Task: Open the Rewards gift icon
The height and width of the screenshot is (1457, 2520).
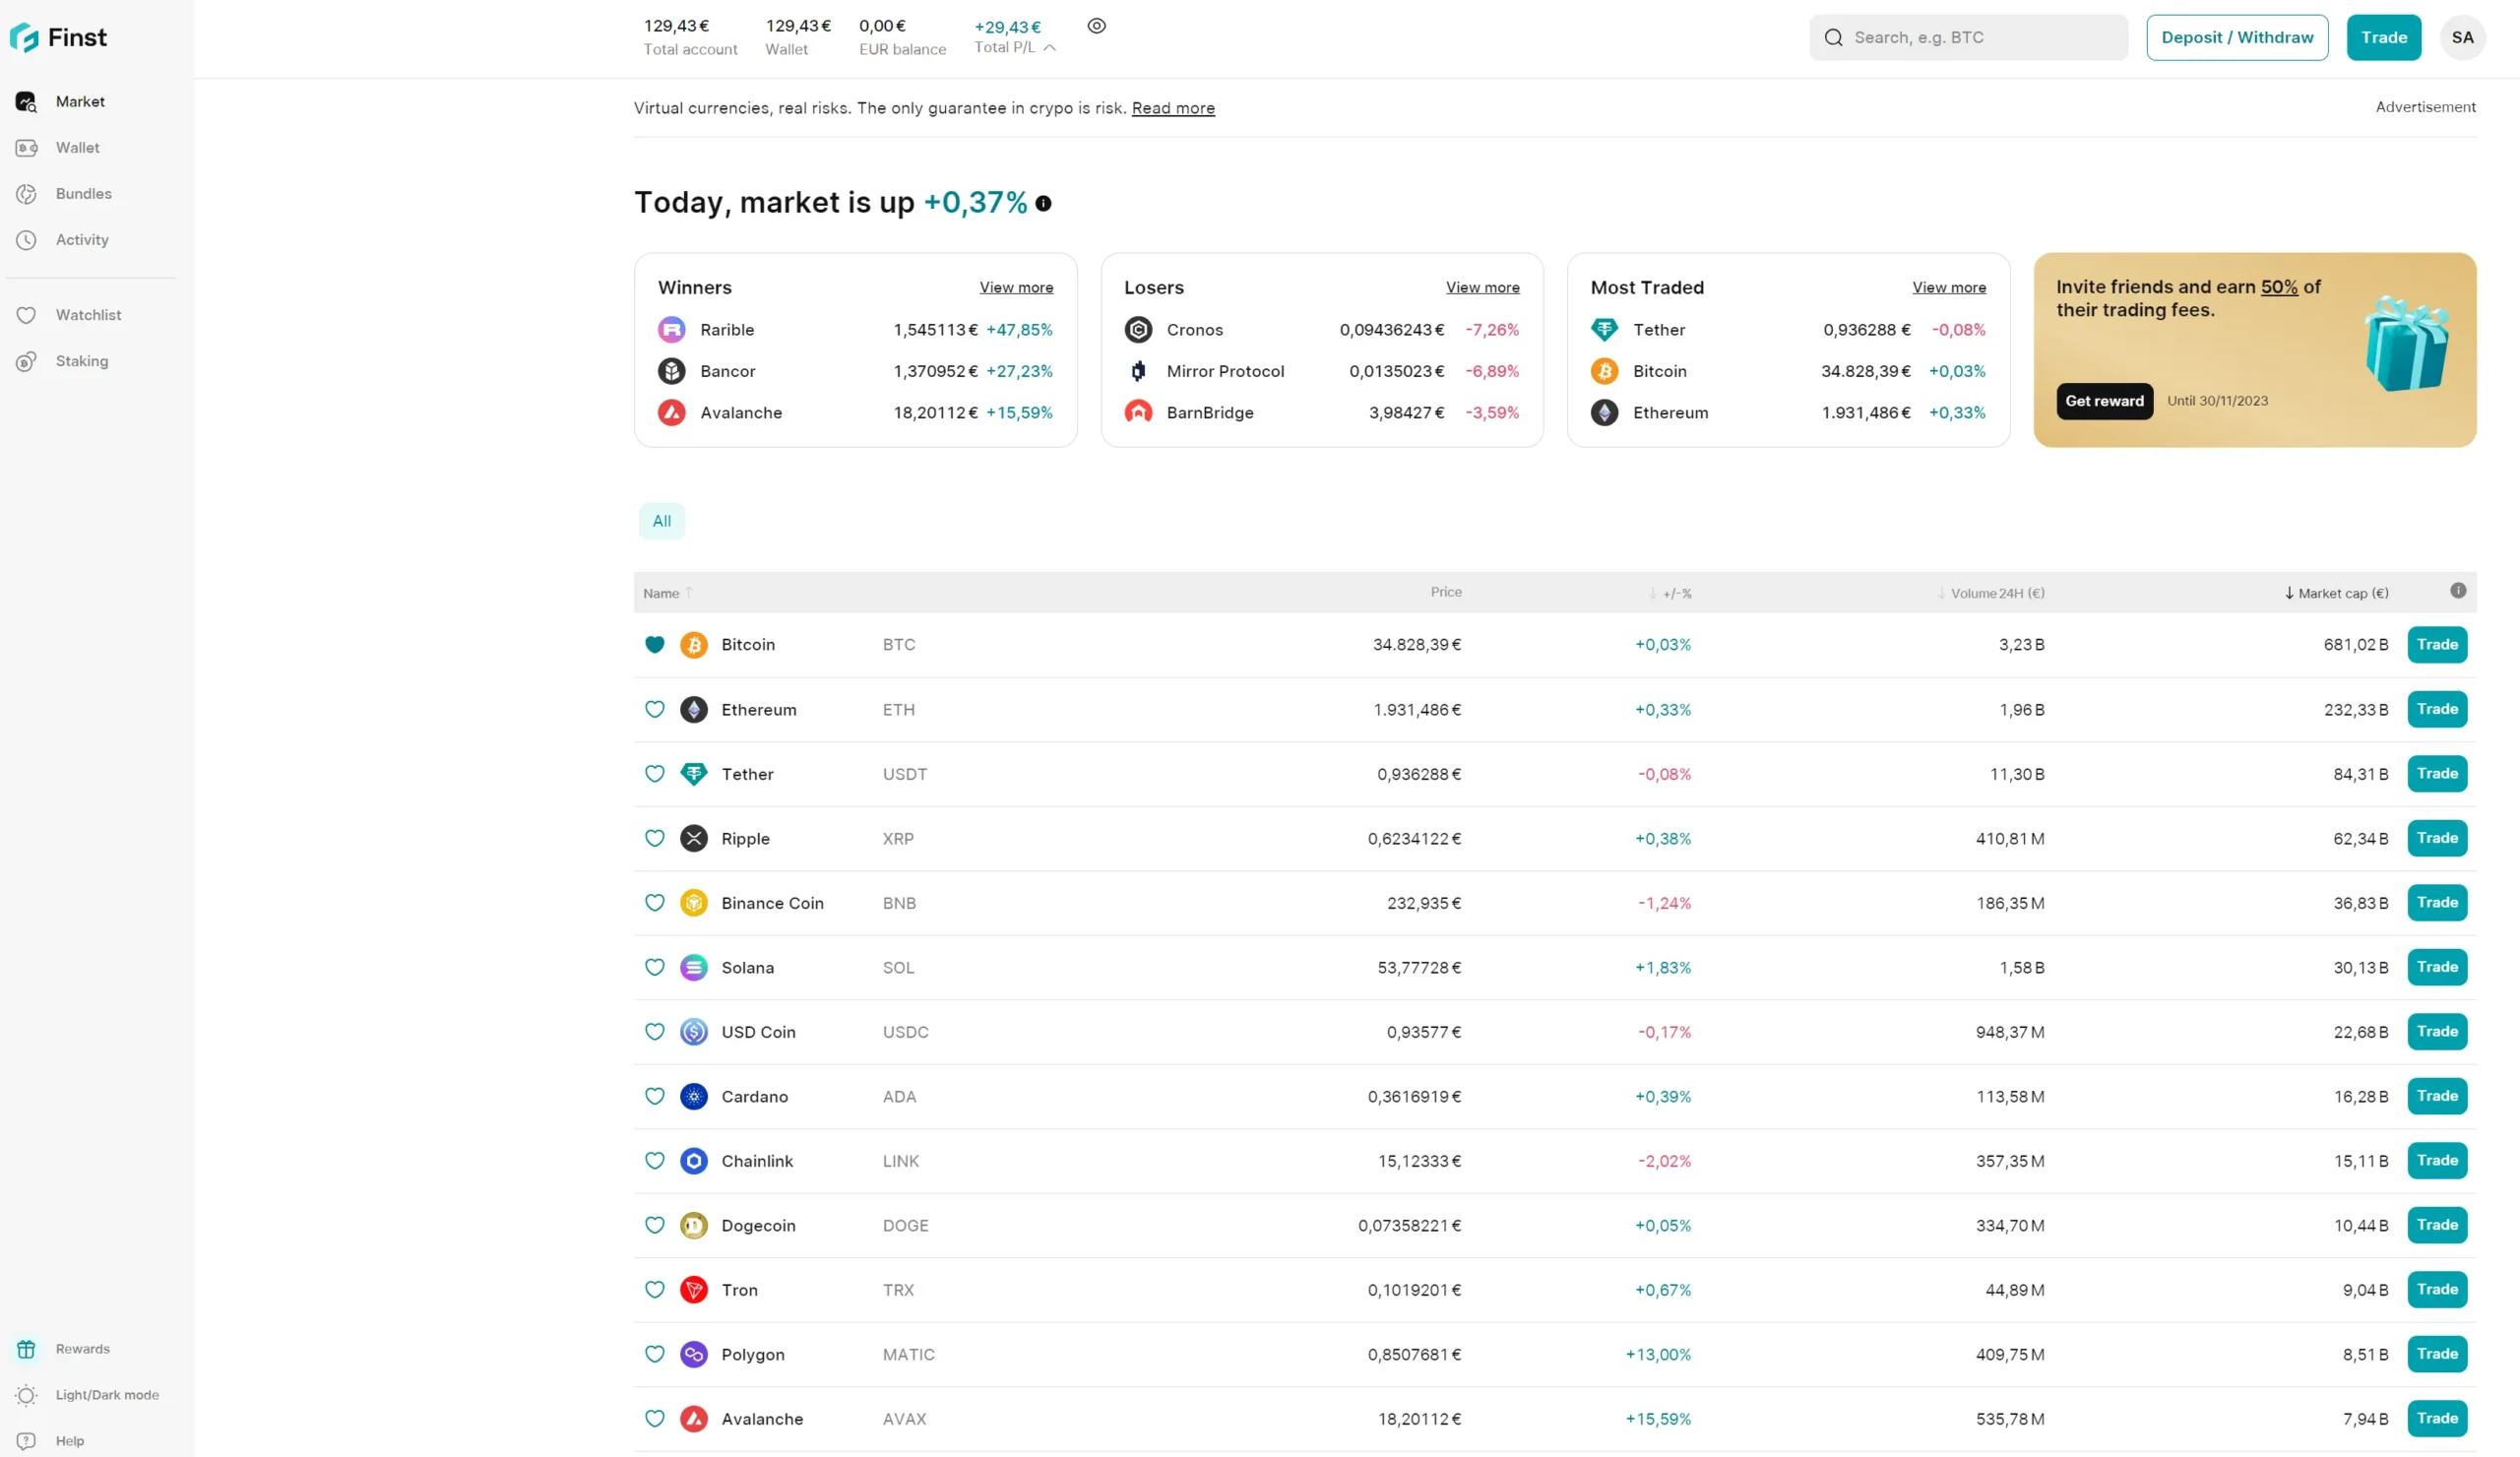Action: [x=26, y=1349]
